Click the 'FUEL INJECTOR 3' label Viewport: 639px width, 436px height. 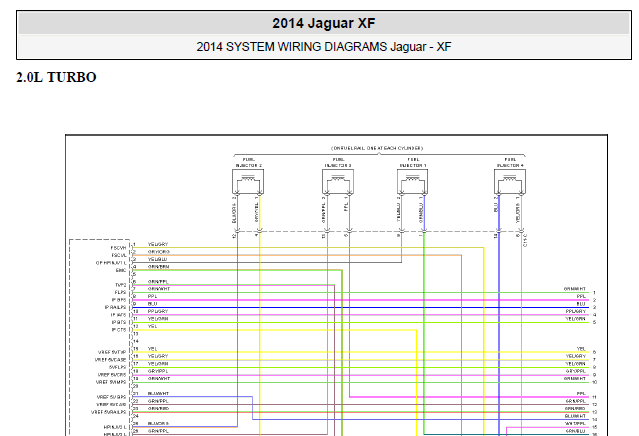coord(338,163)
